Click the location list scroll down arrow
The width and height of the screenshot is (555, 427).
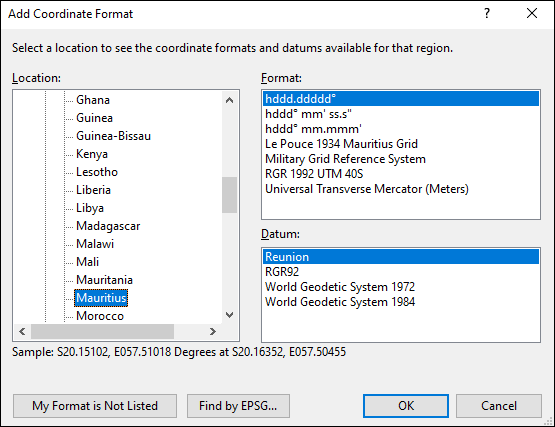(x=229, y=315)
